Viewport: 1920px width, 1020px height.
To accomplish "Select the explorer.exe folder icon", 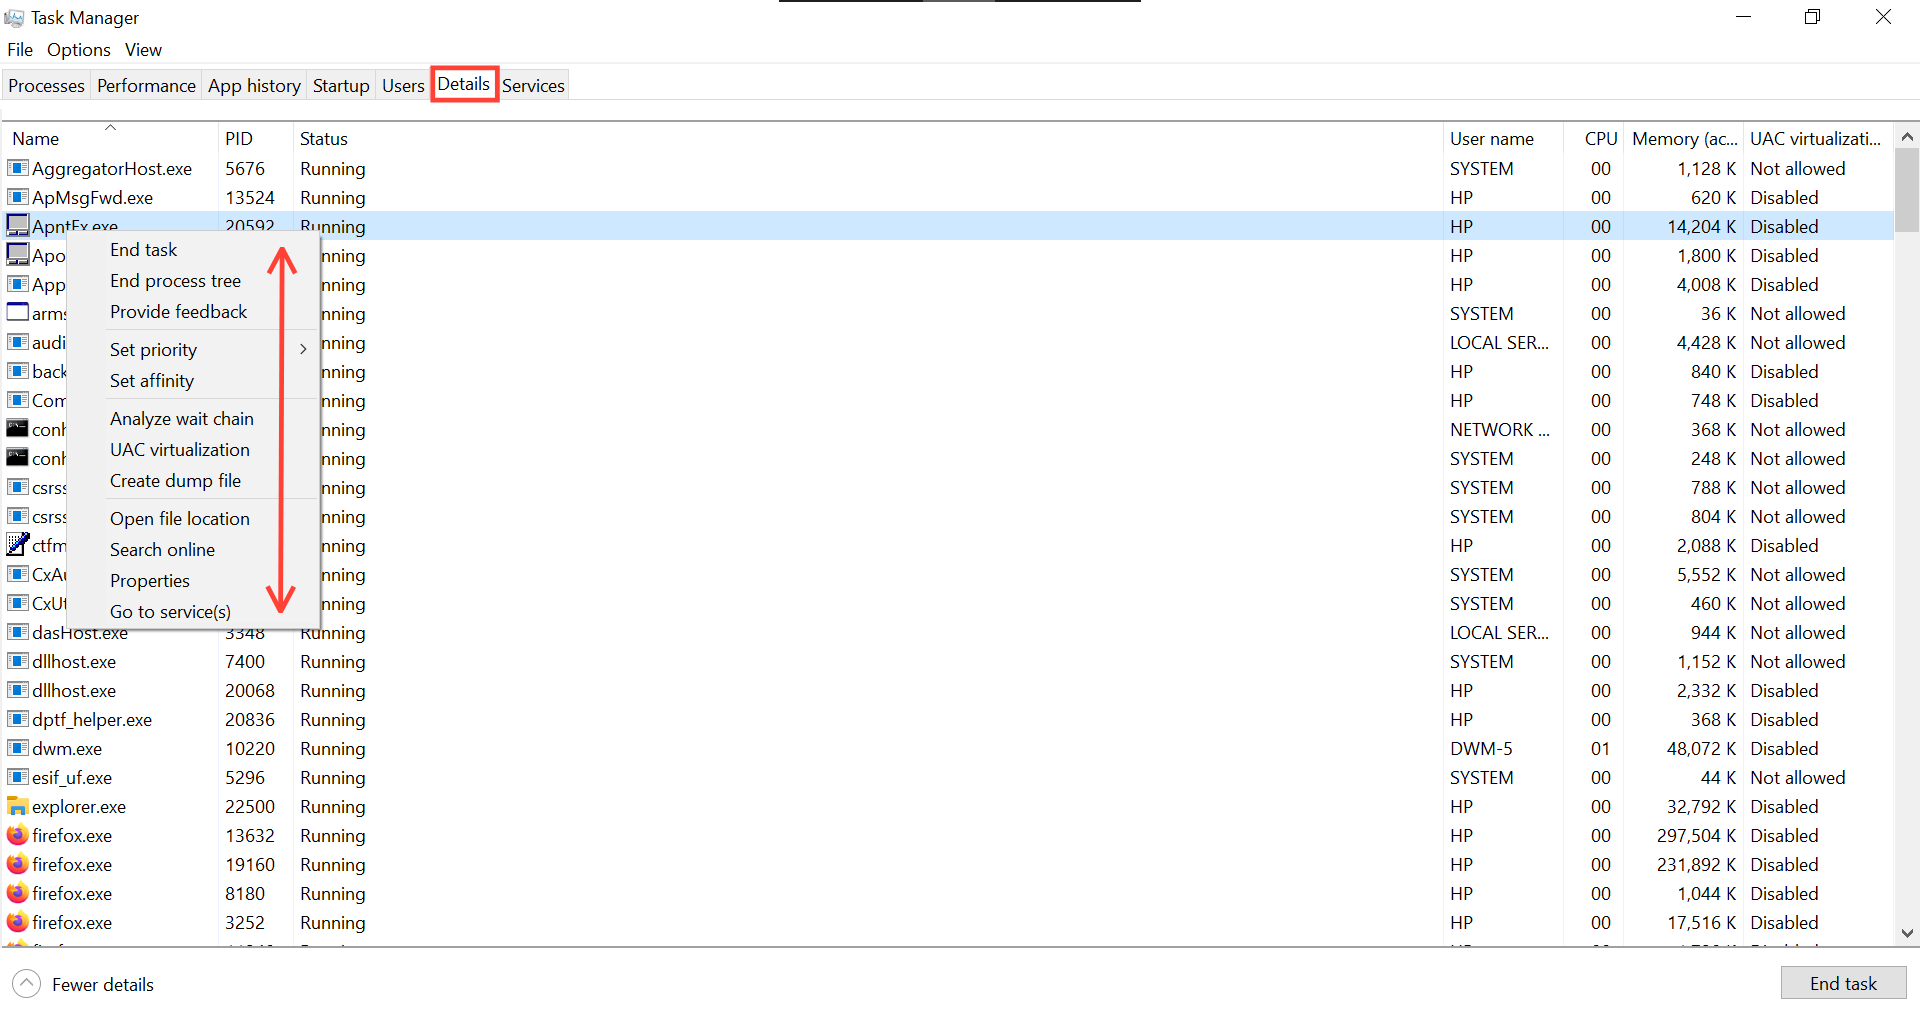I will 18,806.
